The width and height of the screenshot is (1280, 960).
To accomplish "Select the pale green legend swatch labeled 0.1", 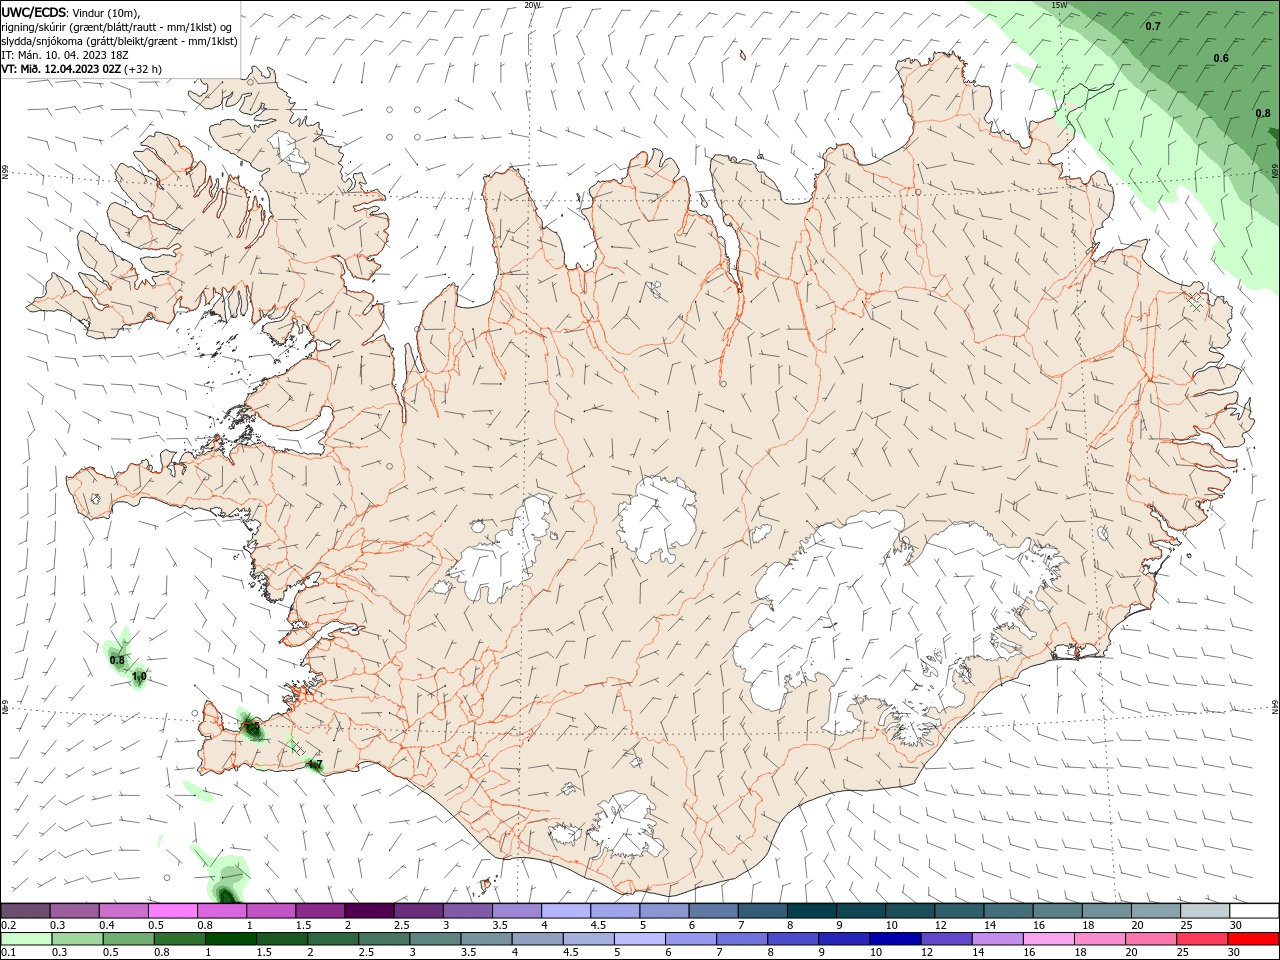I will (26, 938).
